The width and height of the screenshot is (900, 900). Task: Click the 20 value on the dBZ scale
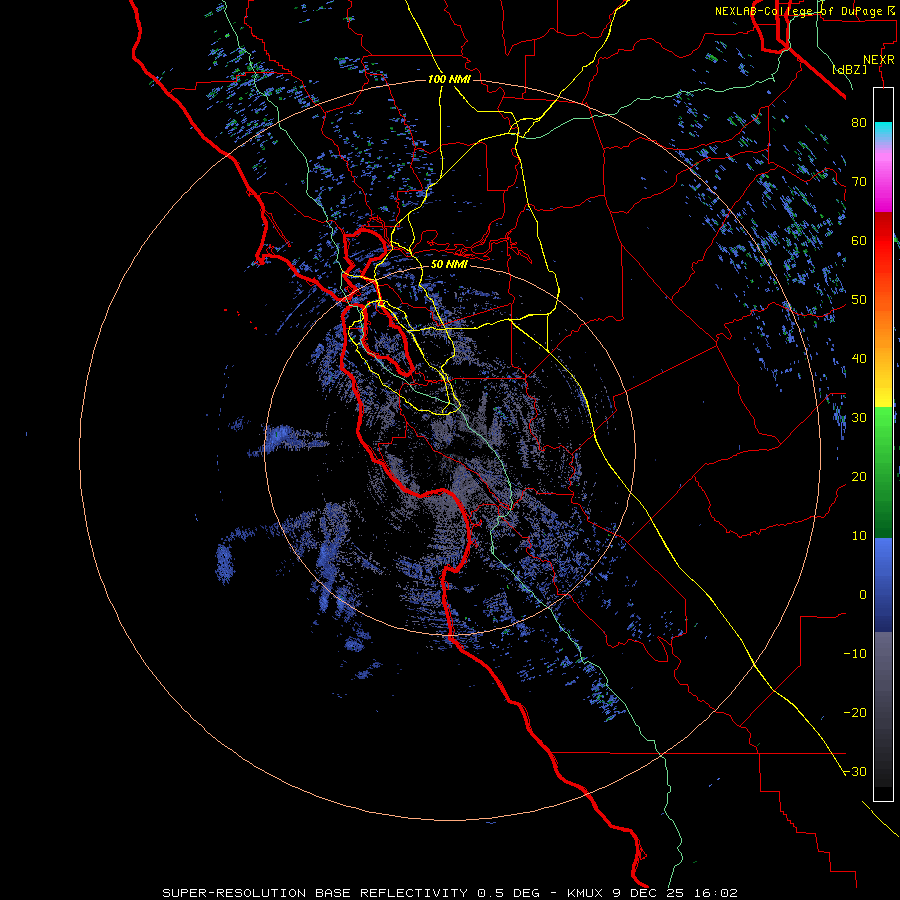pos(859,477)
